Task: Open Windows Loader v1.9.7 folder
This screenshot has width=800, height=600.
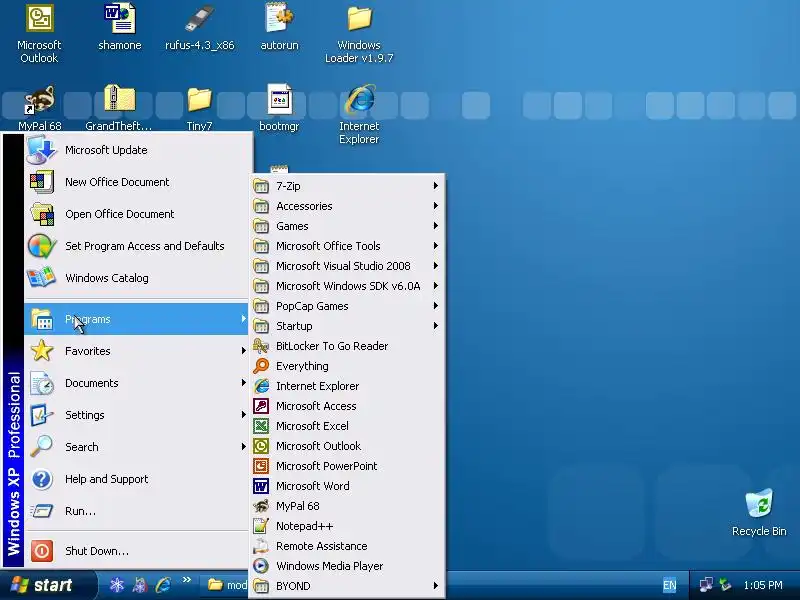Action: coord(359,34)
